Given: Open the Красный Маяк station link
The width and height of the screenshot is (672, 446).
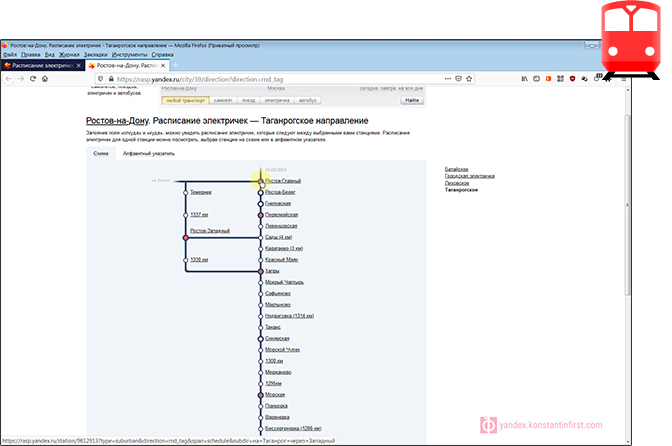Looking at the screenshot, I should (x=282, y=260).
